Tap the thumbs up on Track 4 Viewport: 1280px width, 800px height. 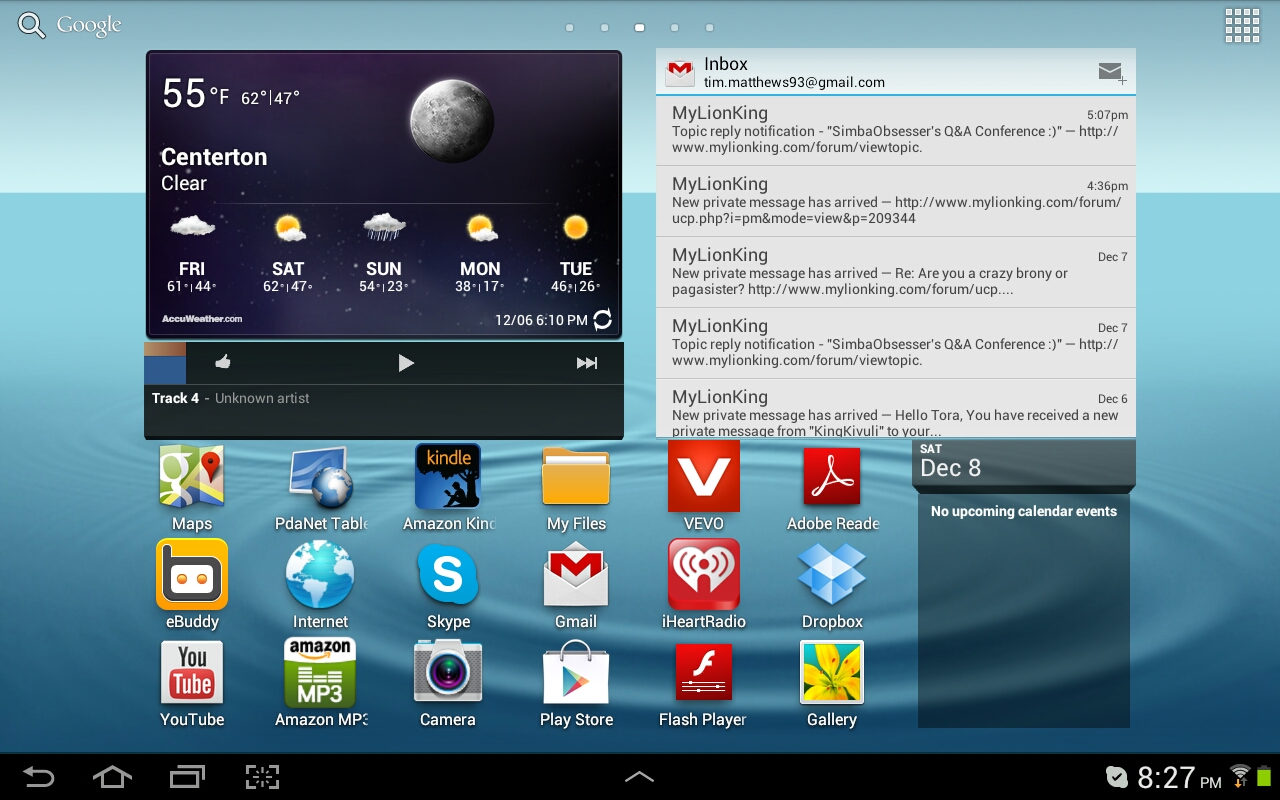223,363
